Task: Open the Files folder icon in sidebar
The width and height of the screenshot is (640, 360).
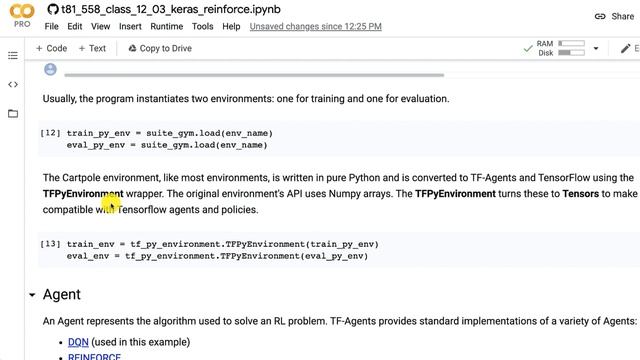Action: [x=13, y=113]
